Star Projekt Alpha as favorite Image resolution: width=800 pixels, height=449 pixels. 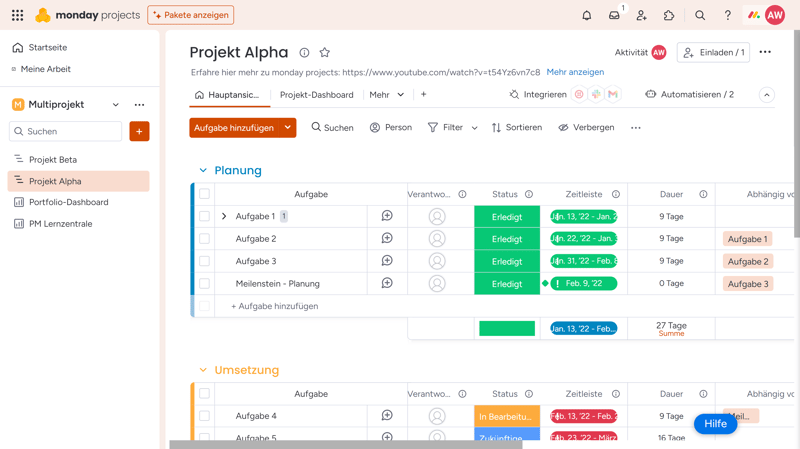(x=324, y=53)
